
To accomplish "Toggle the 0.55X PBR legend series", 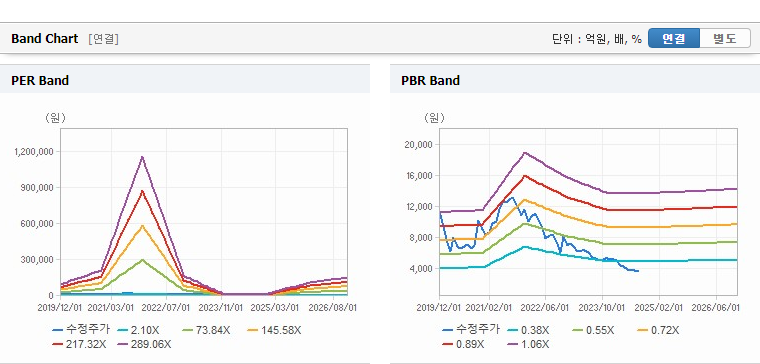I will 593,330.
